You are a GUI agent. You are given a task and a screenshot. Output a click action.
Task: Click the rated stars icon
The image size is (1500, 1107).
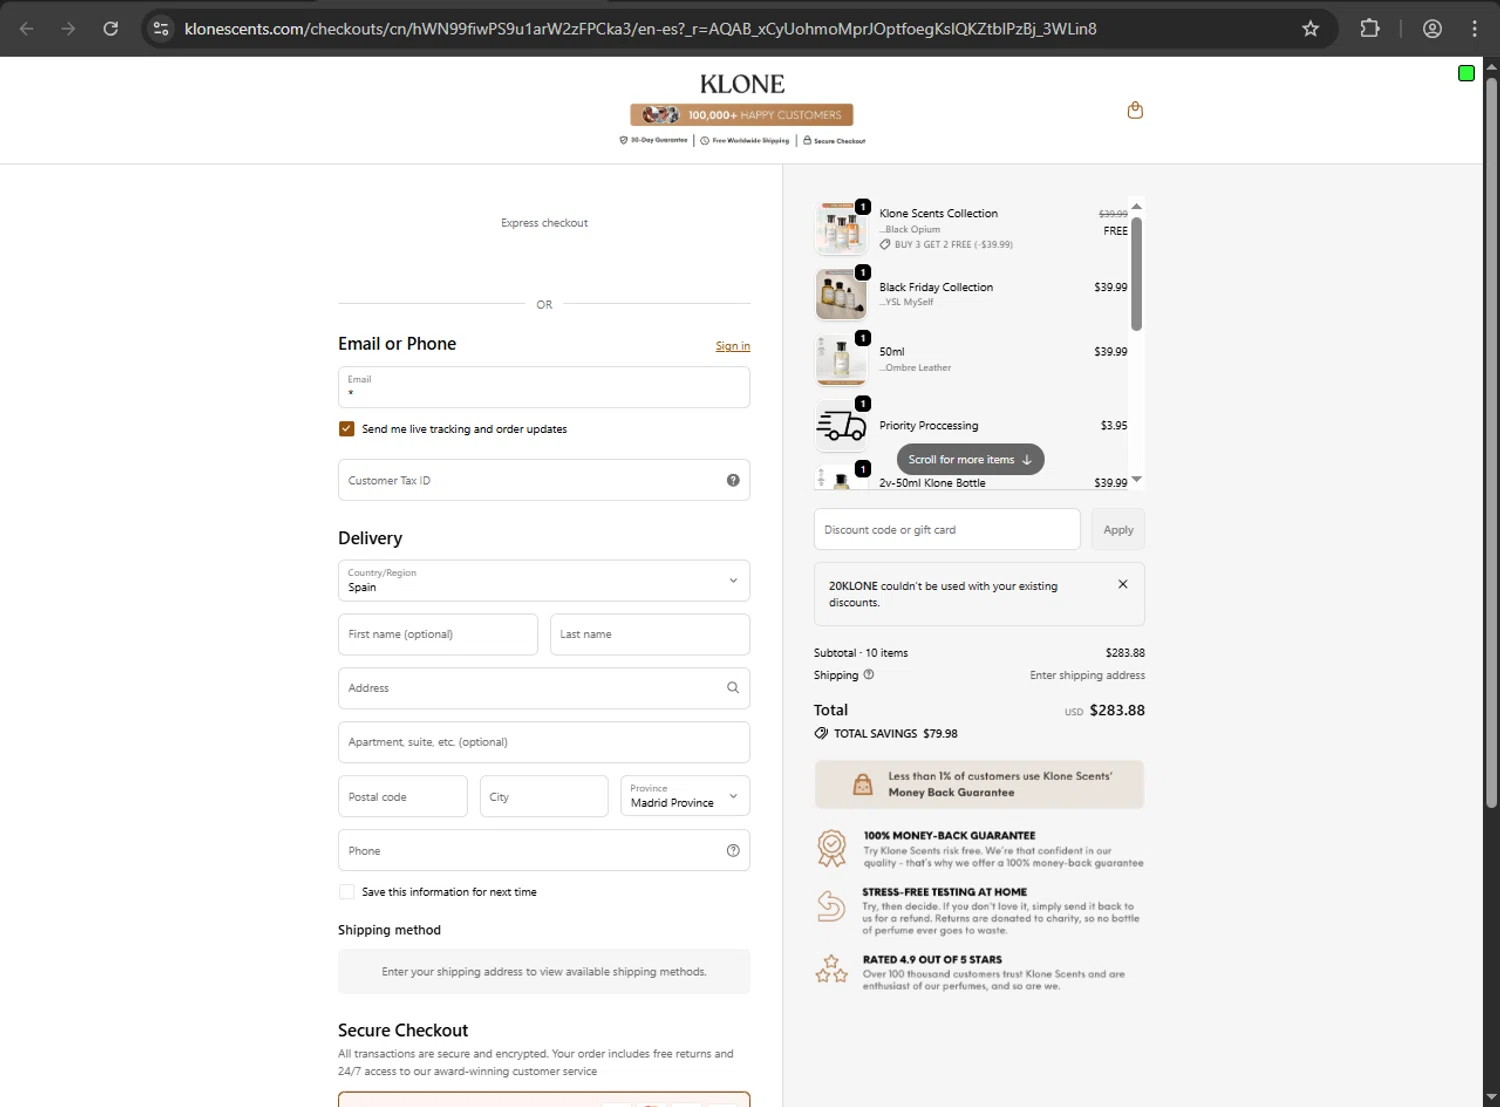click(831, 968)
